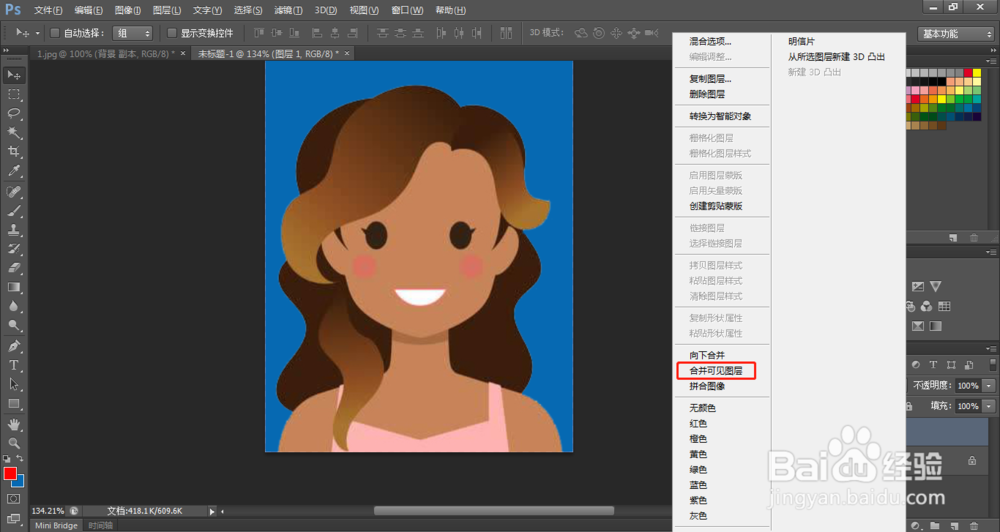Viewport: 1000px width, 532px height.
Task: Select the Rectangle shape tool
Action: tap(13, 404)
